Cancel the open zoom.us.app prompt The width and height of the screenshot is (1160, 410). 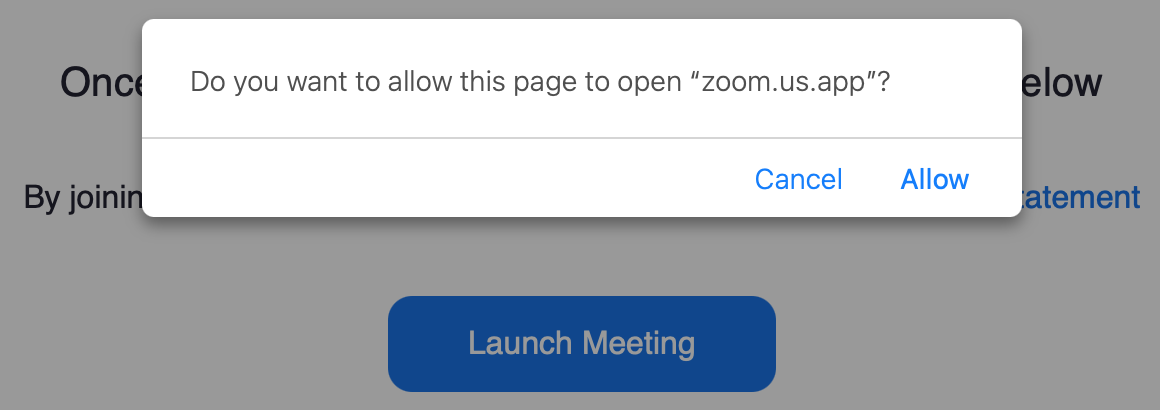(798, 179)
